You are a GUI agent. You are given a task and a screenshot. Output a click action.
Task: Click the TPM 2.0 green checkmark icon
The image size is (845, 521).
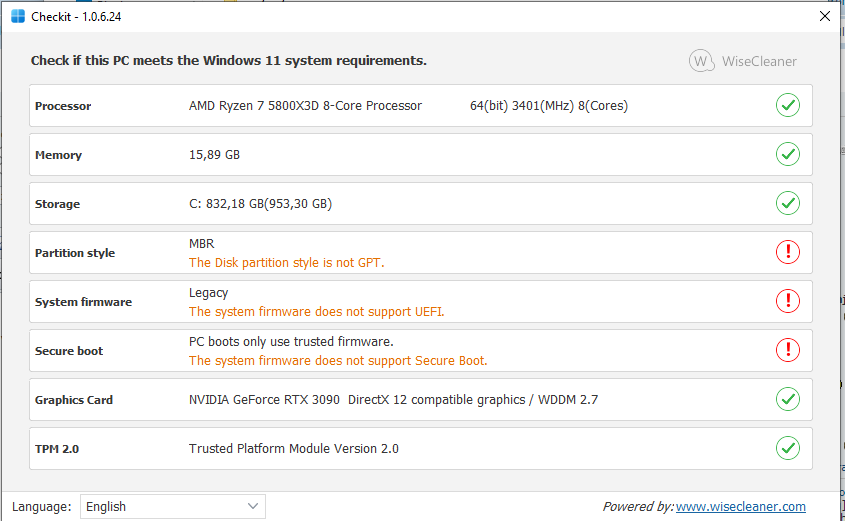click(x=788, y=448)
